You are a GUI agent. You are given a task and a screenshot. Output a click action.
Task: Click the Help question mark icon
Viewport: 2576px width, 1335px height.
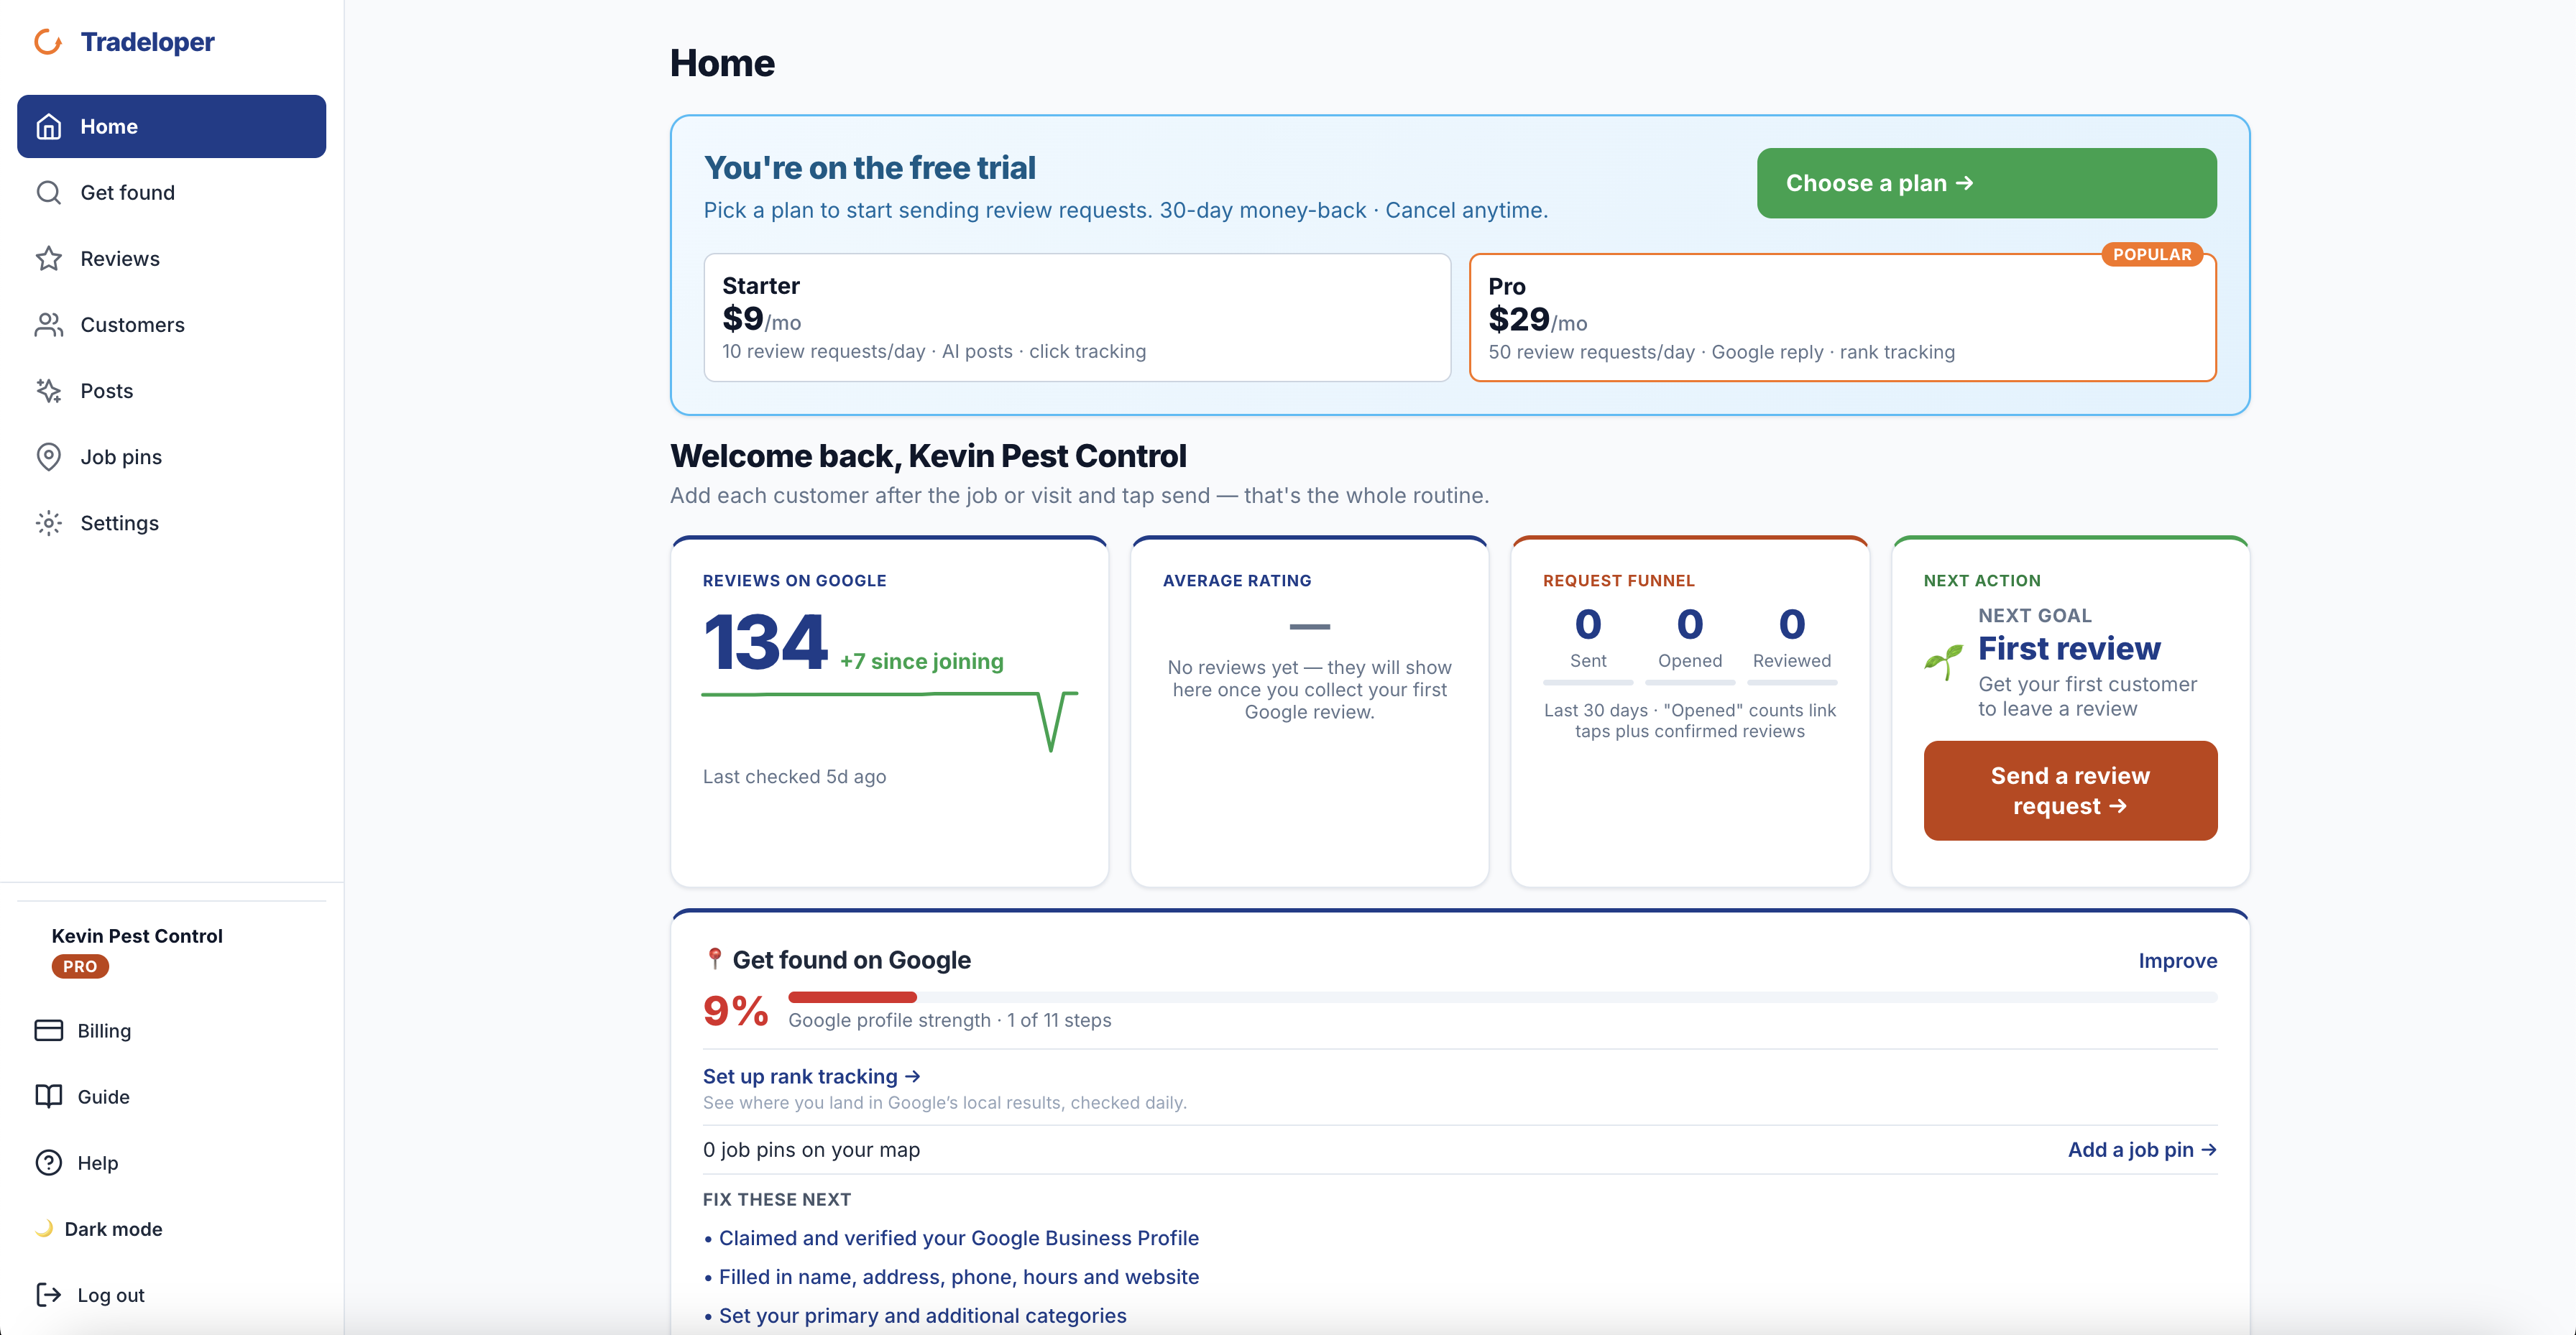coord(48,1163)
